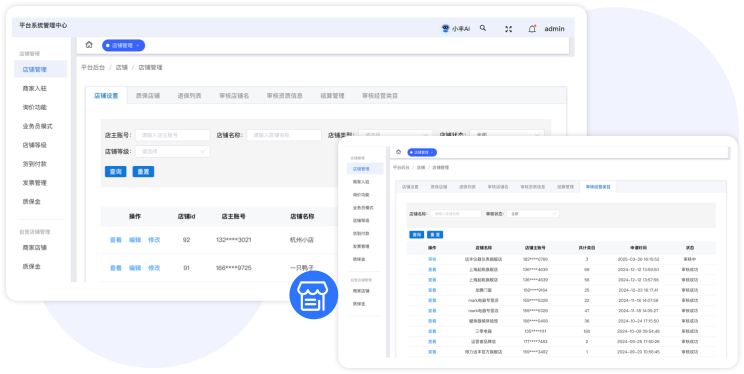The width and height of the screenshot is (744, 374).
Task: Open the 店铺状态 dropdown
Action: click(507, 135)
